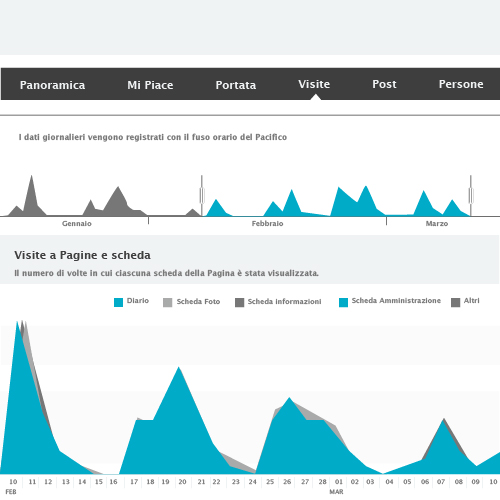Select the Marzo month on timeline
The image size is (500, 500).
pos(437,223)
